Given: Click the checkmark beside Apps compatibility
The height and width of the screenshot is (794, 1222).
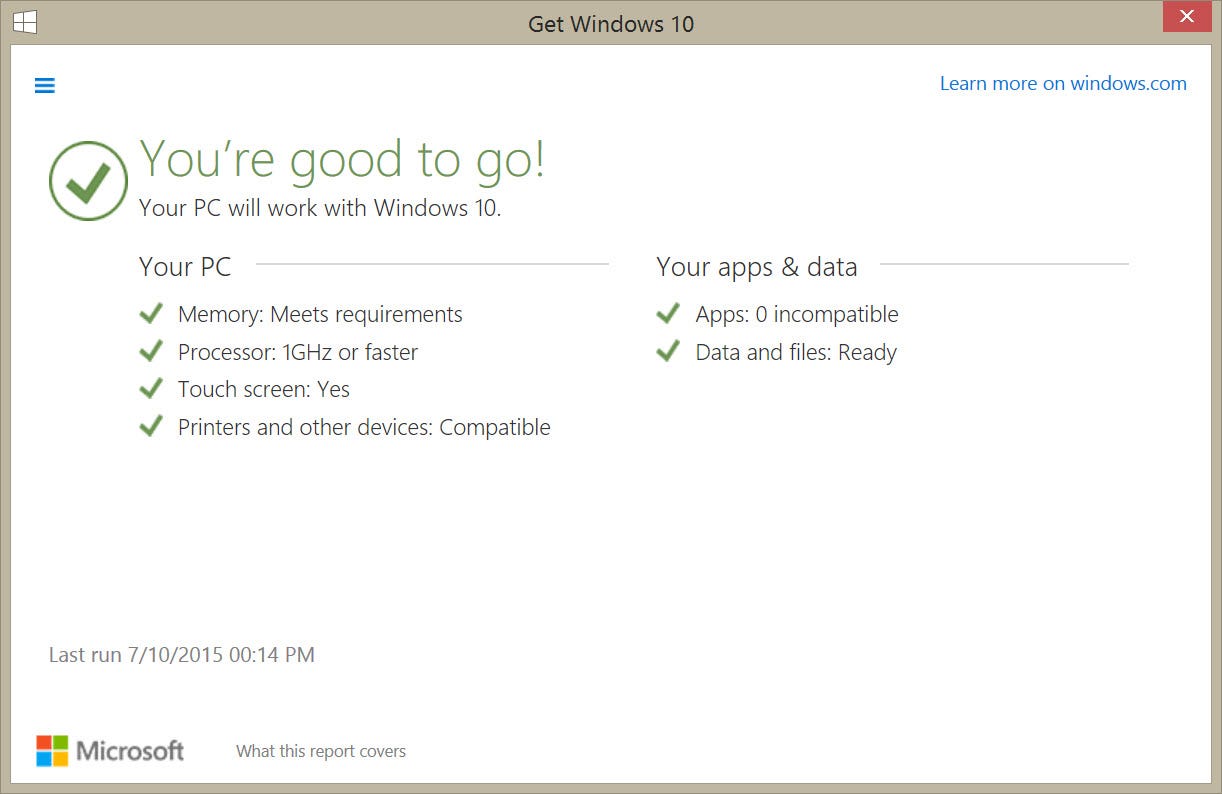Looking at the screenshot, I should (668, 313).
